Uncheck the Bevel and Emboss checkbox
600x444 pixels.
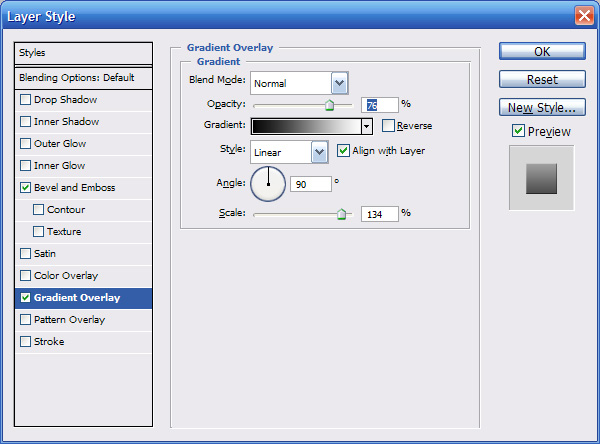[25, 188]
